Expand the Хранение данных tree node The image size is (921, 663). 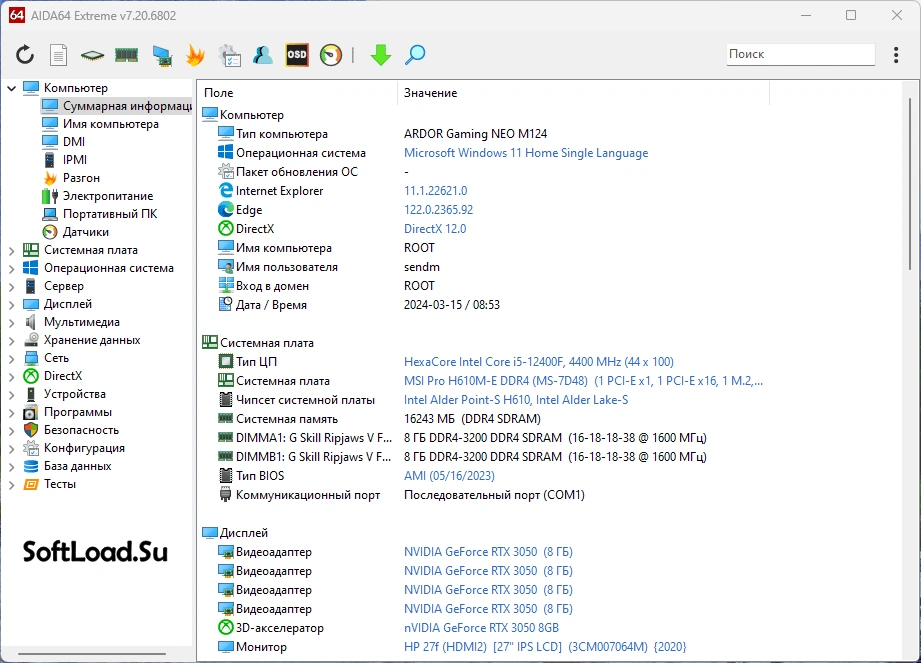pyautogui.click(x=11, y=341)
